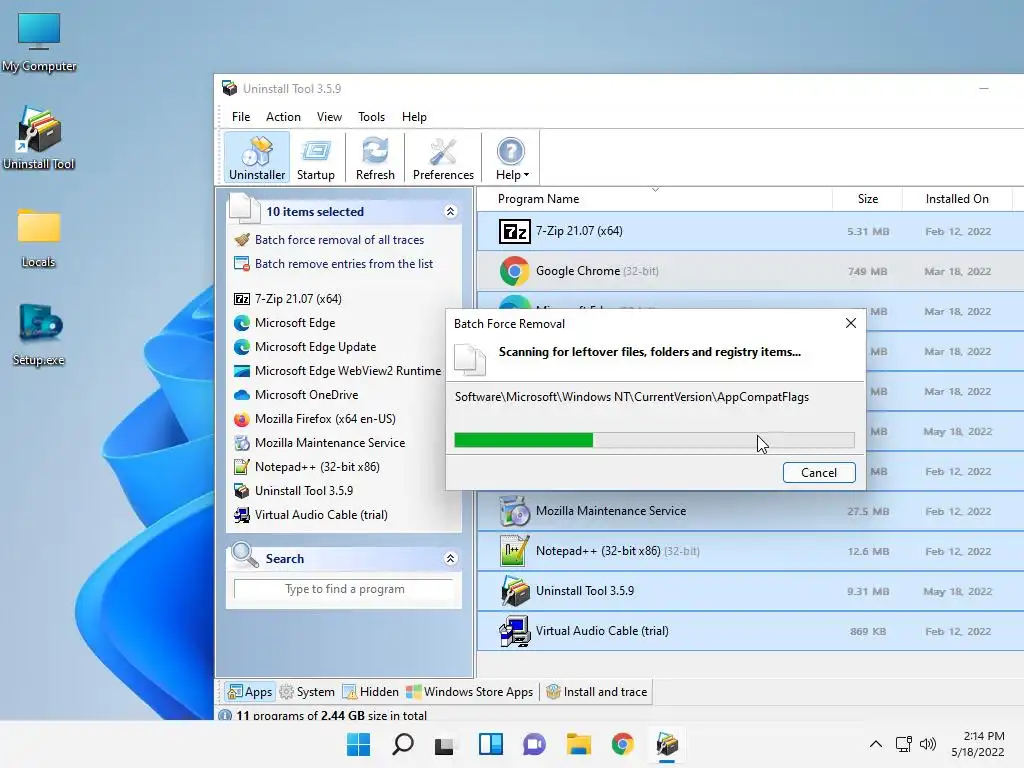Click Uninstall Tool 3.5.9 row icon
Viewport: 1024px width, 768px height.
515,591
